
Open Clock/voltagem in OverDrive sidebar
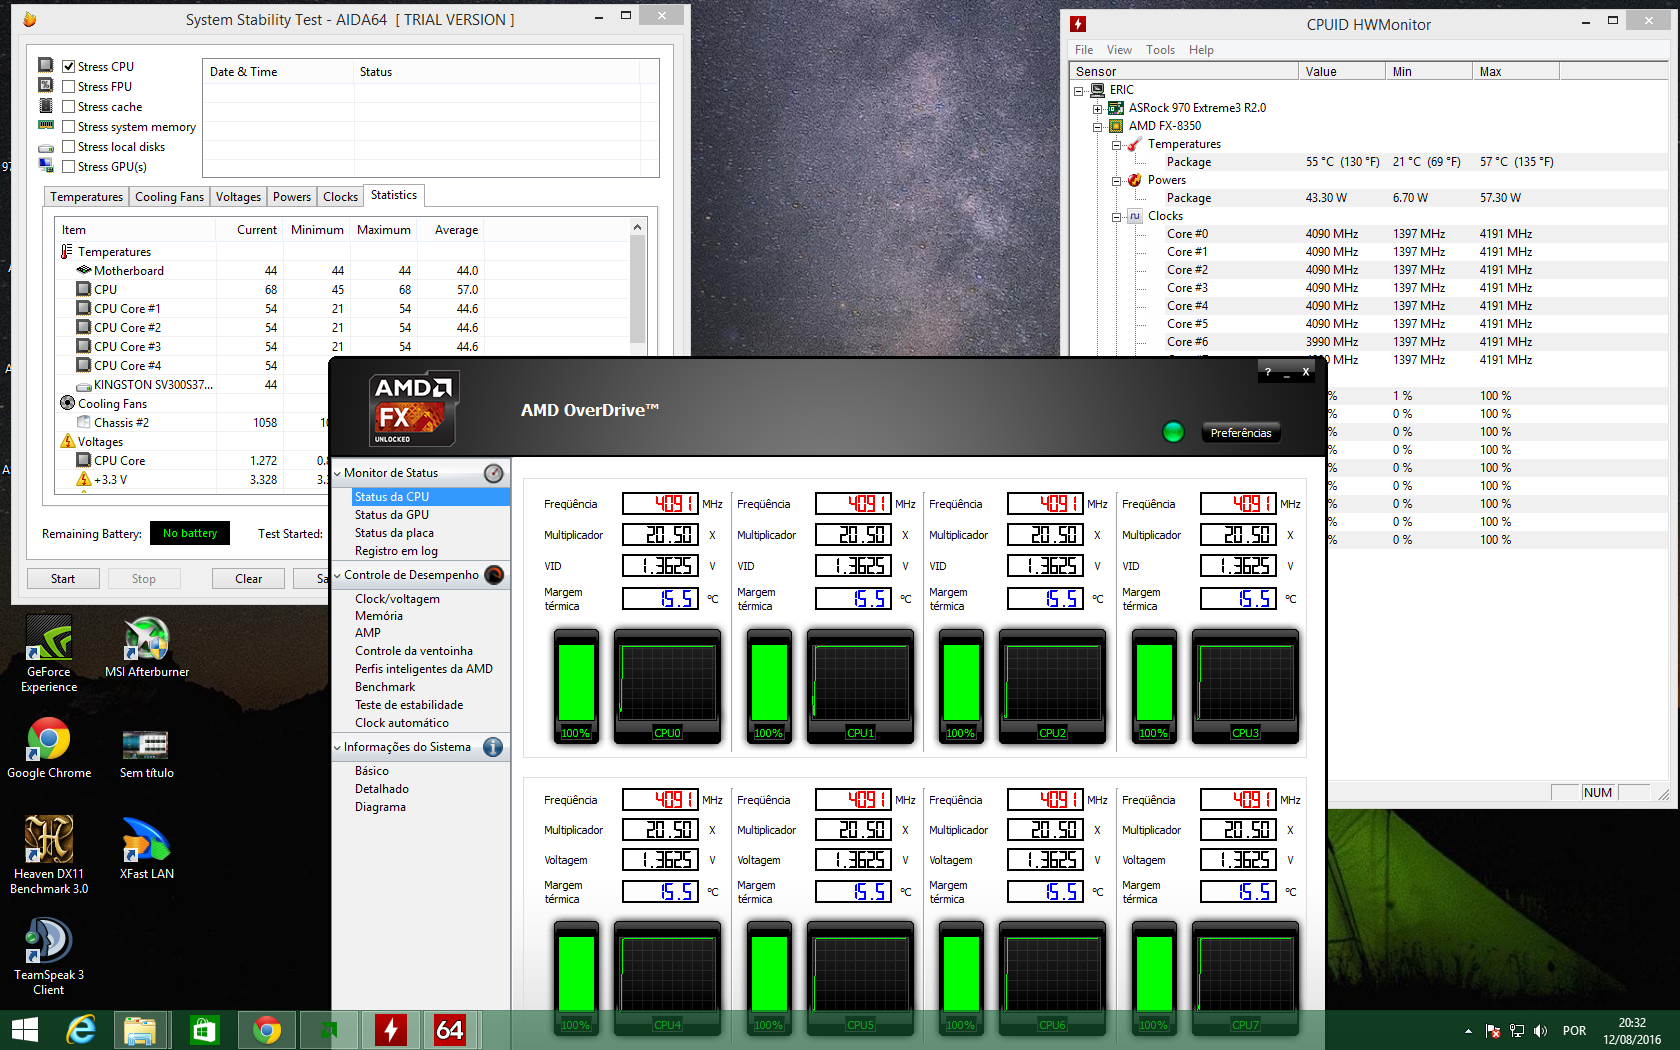pyautogui.click(x=397, y=599)
